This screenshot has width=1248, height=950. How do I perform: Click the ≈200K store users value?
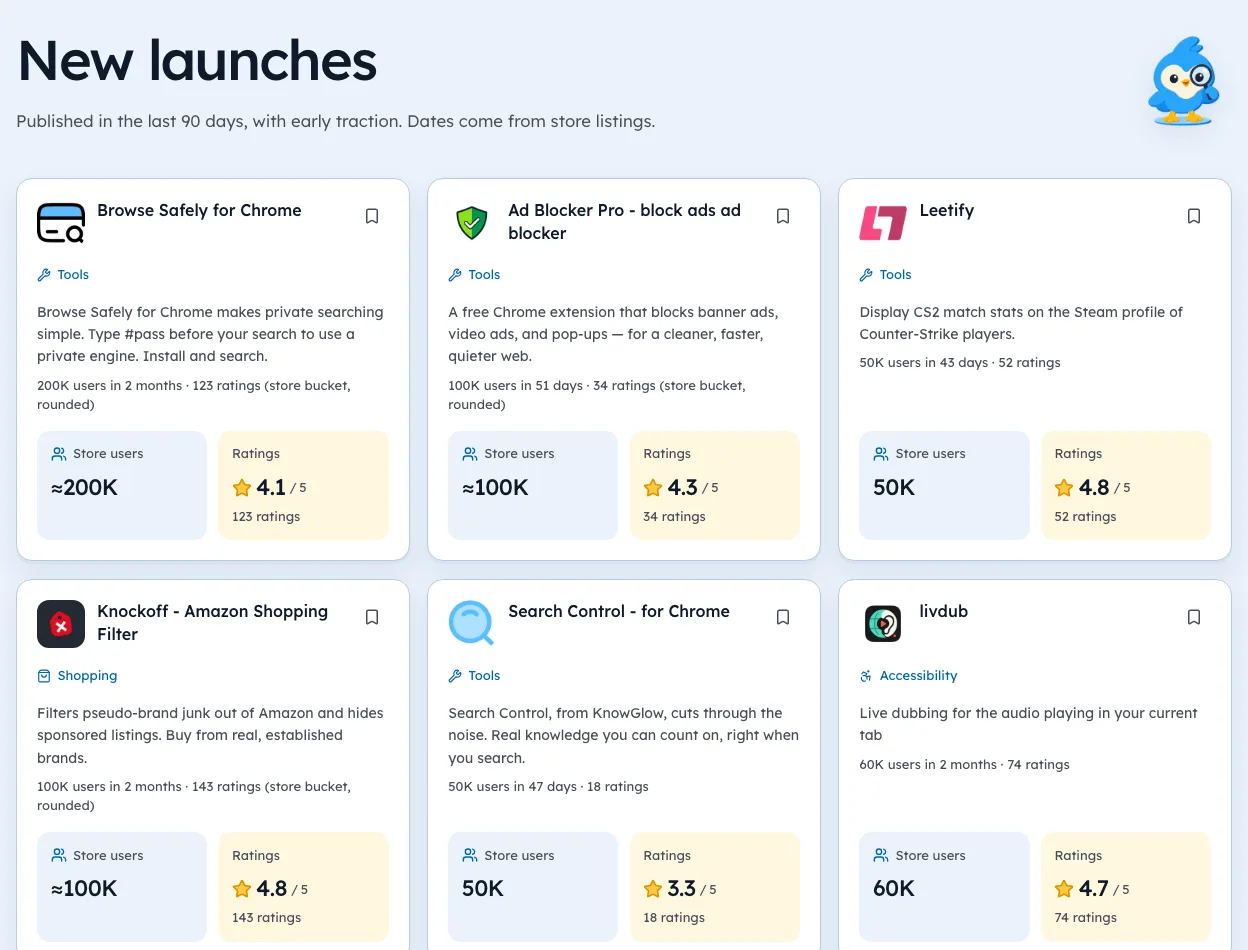(x=84, y=488)
